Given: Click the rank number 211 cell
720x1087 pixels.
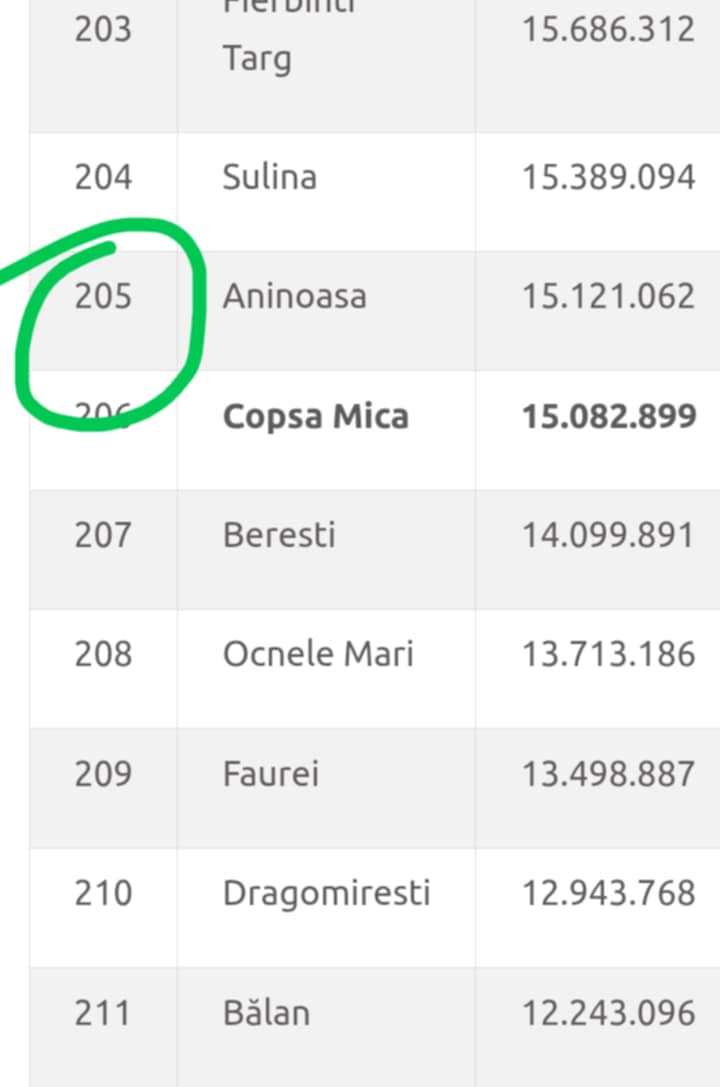Looking at the screenshot, I should point(103,1013).
